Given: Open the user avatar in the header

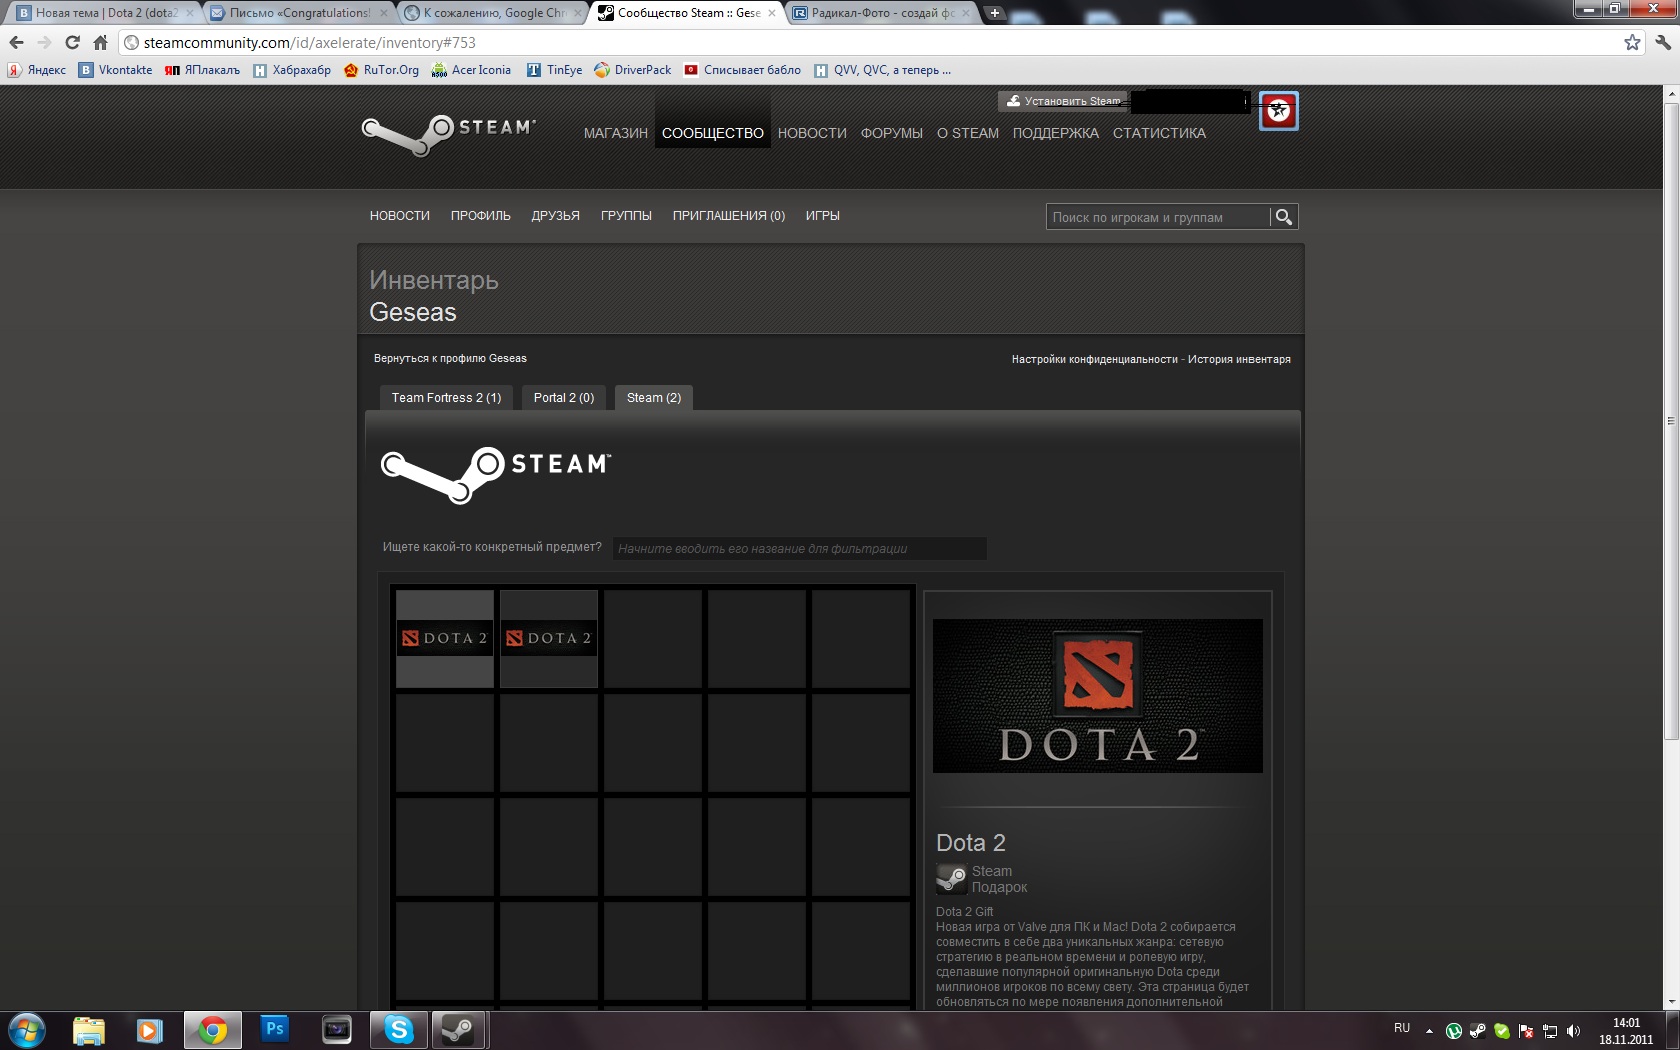Looking at the screenshot, I should coord(1278,111).
